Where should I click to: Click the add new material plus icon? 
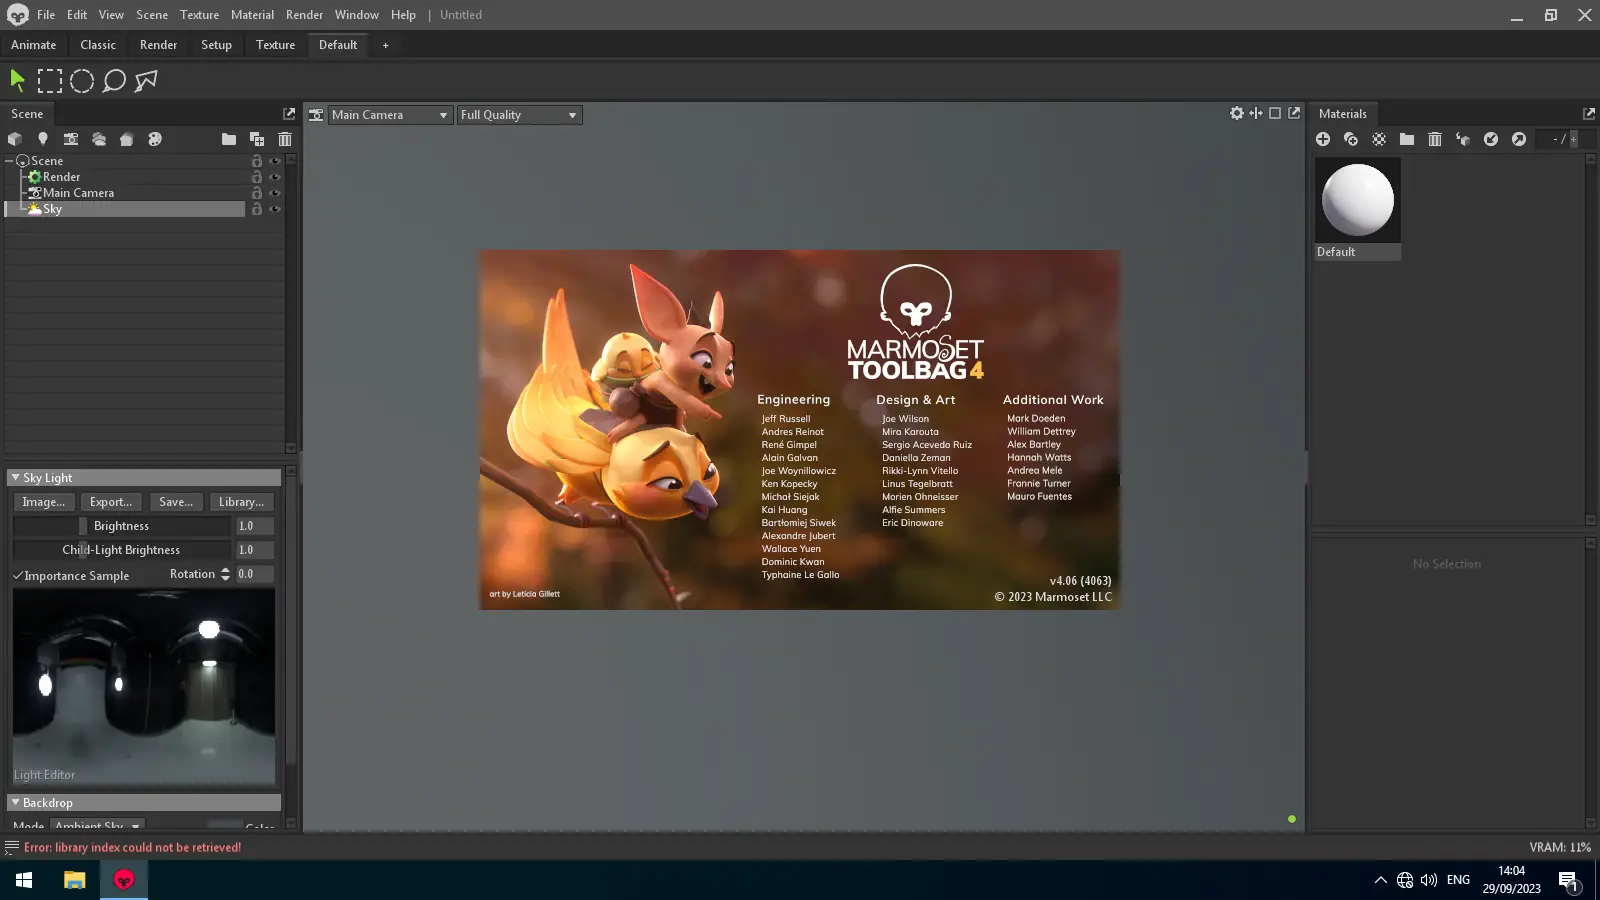point(1323,139)
